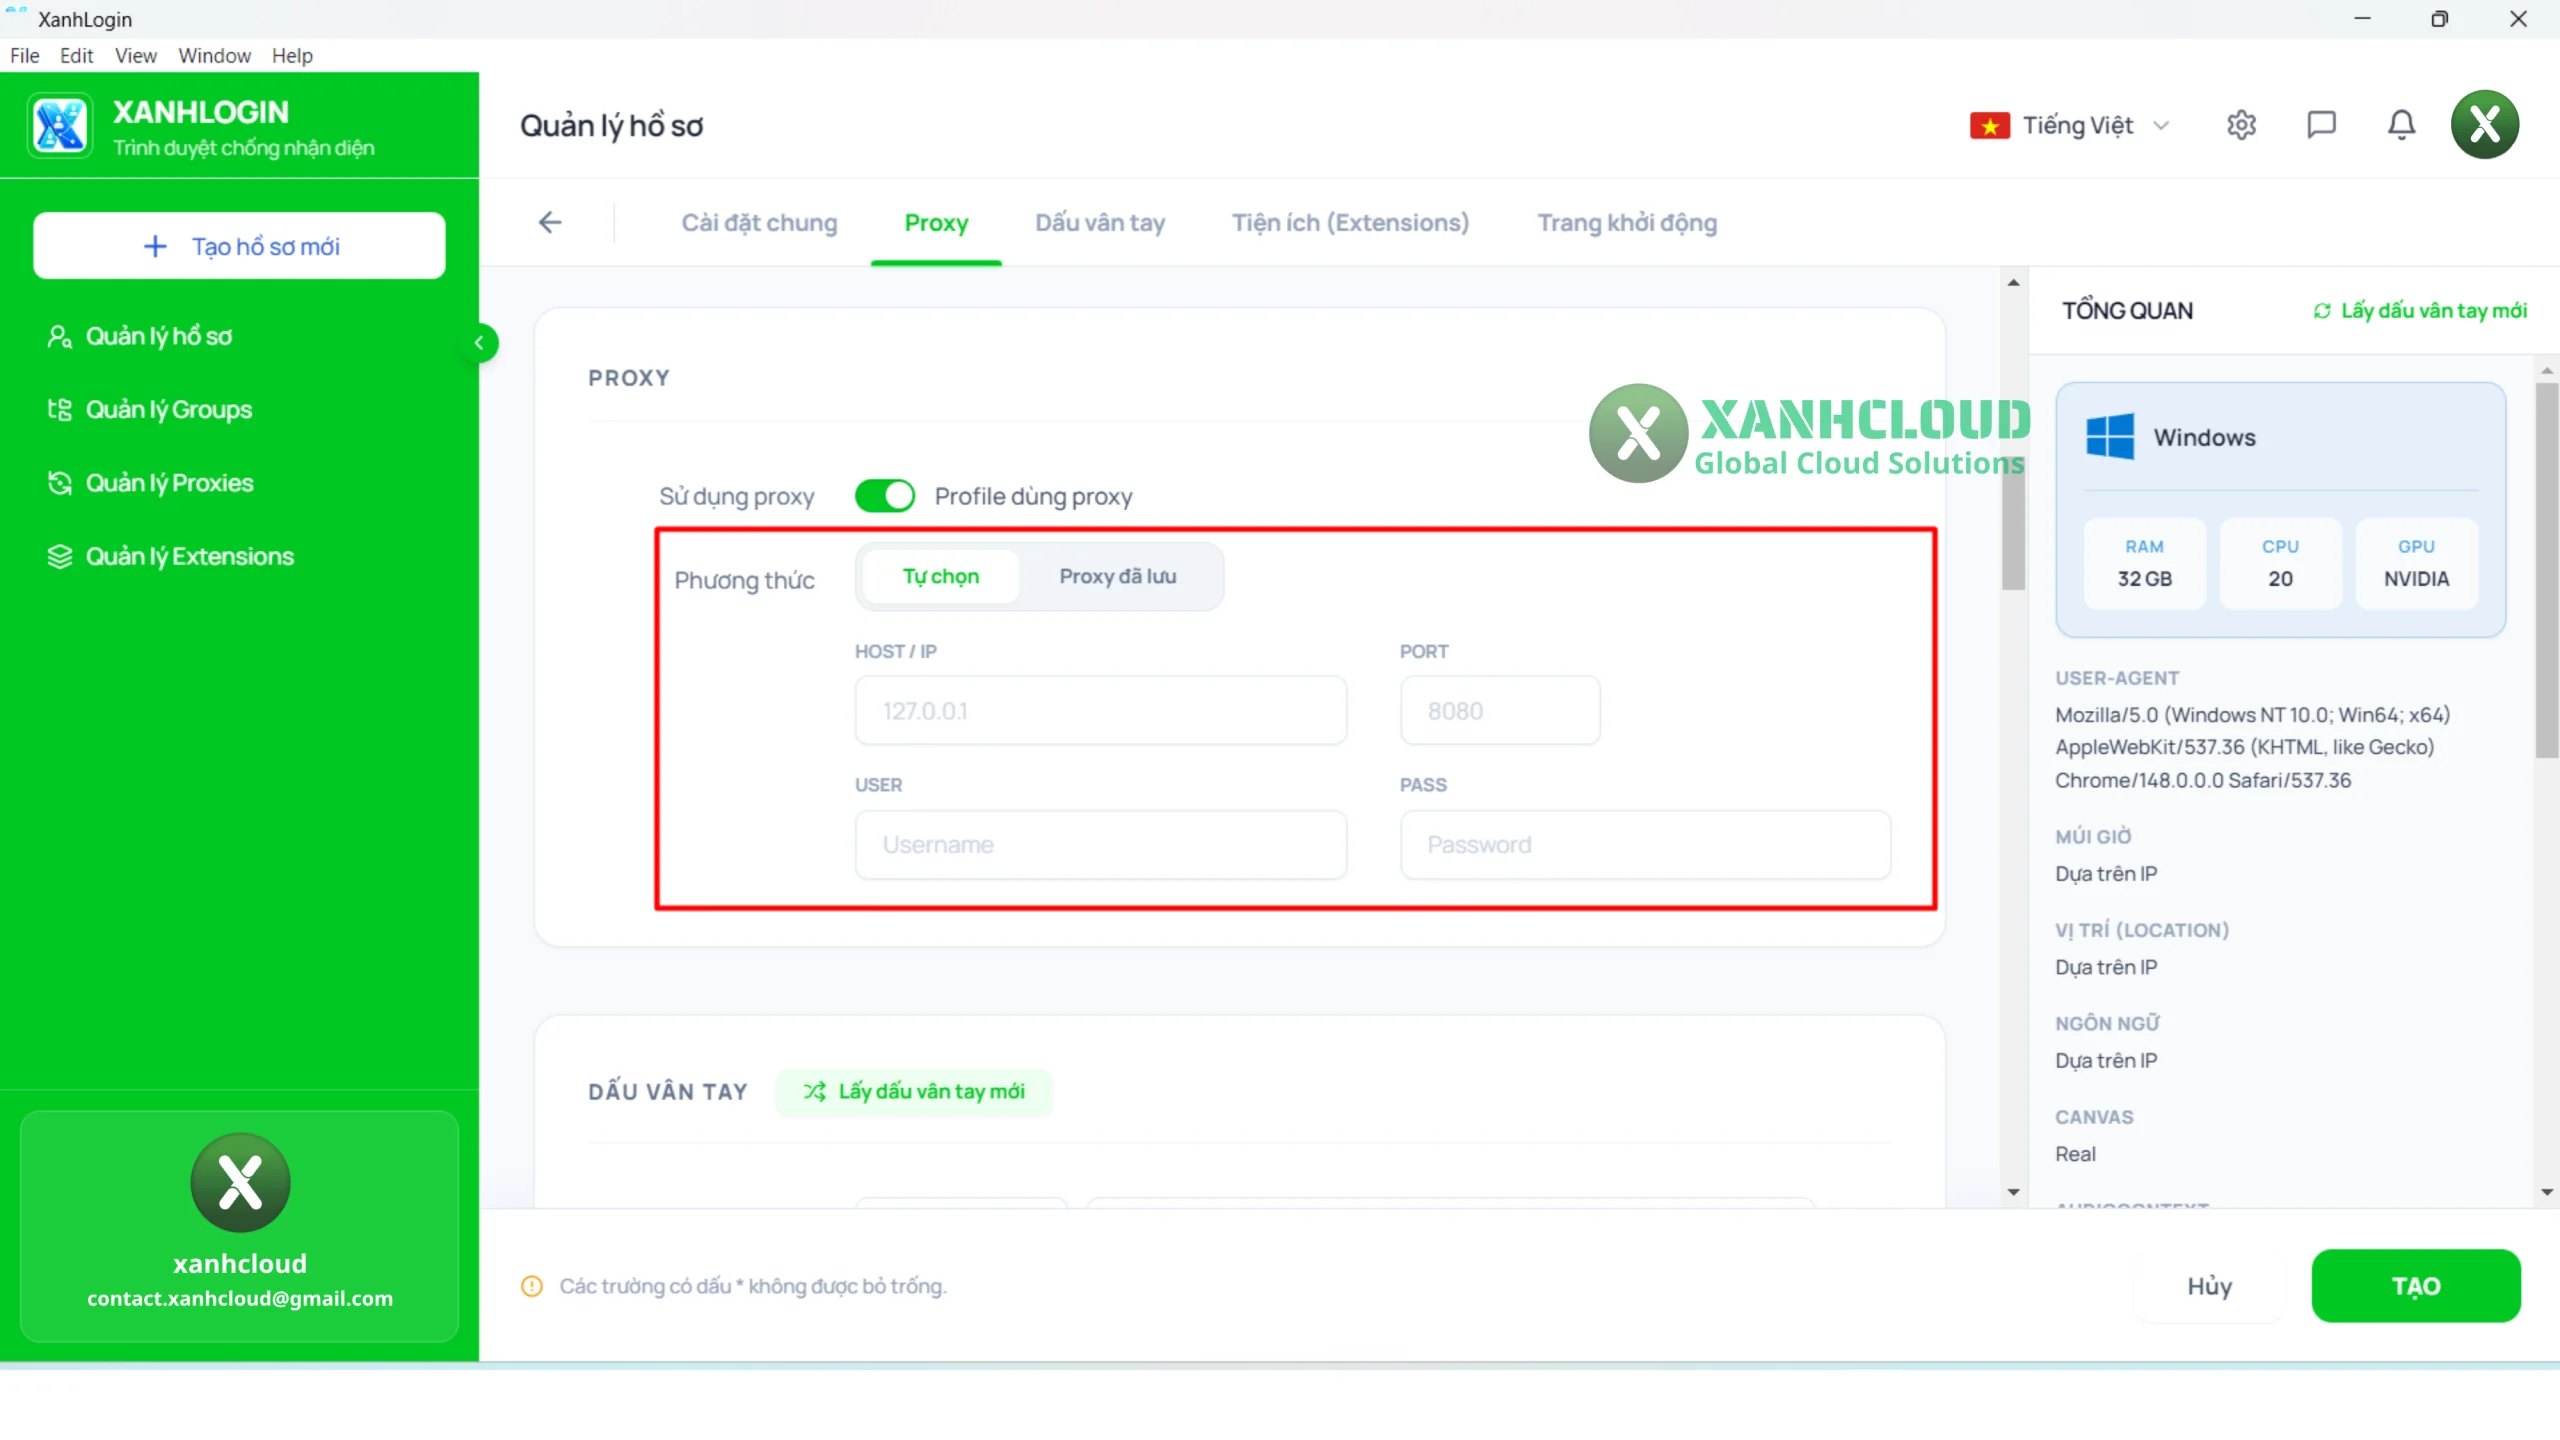Click the Windows logo in the overview card
The image size is (2560, 1440).
click(x=2110, y=437)
